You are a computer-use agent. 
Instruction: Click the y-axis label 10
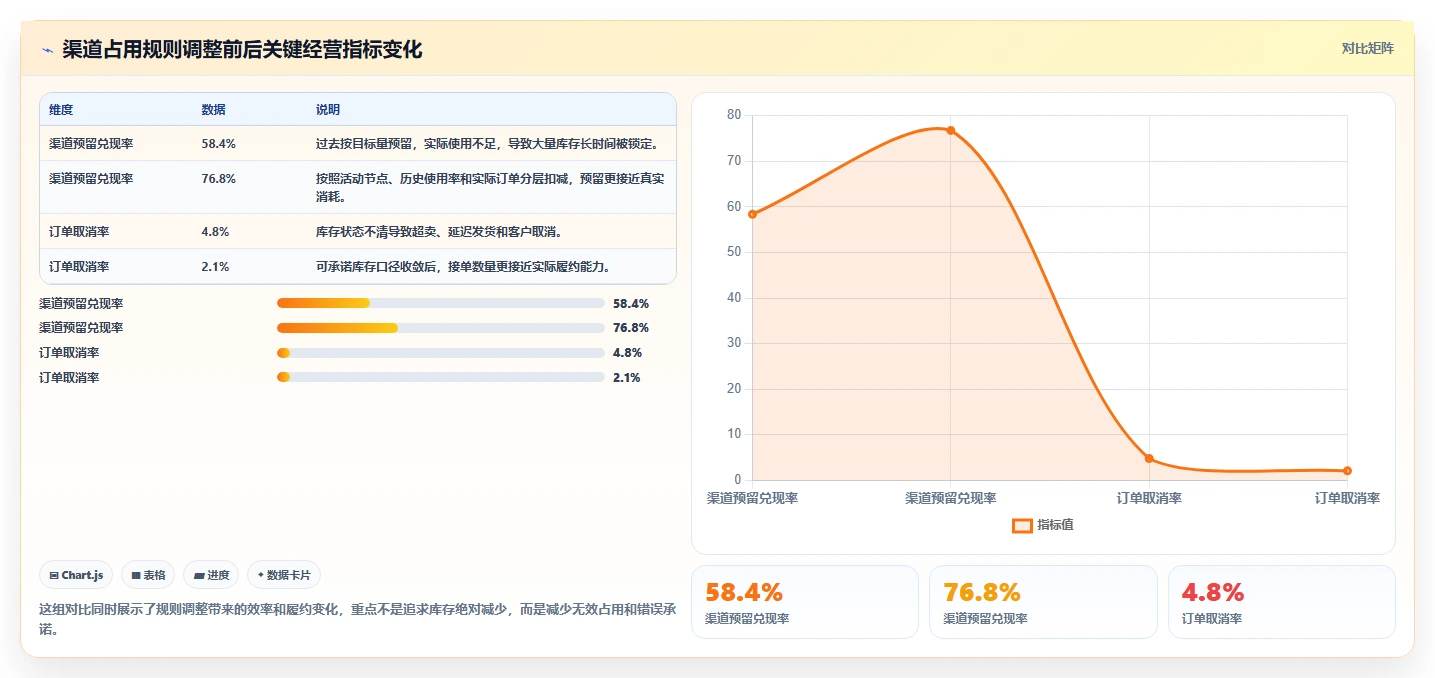pyautogui.click(x=734, y=434)
